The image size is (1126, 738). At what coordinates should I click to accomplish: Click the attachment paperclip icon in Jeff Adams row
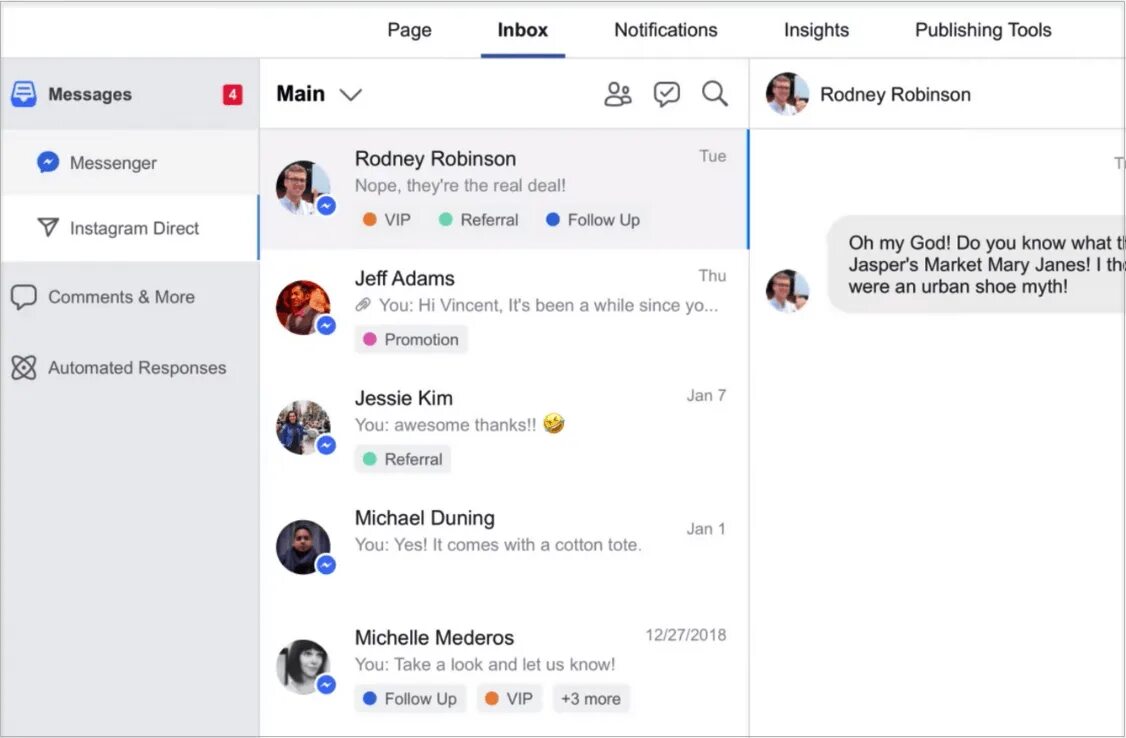pyautogui.click(x=363, y=305)
